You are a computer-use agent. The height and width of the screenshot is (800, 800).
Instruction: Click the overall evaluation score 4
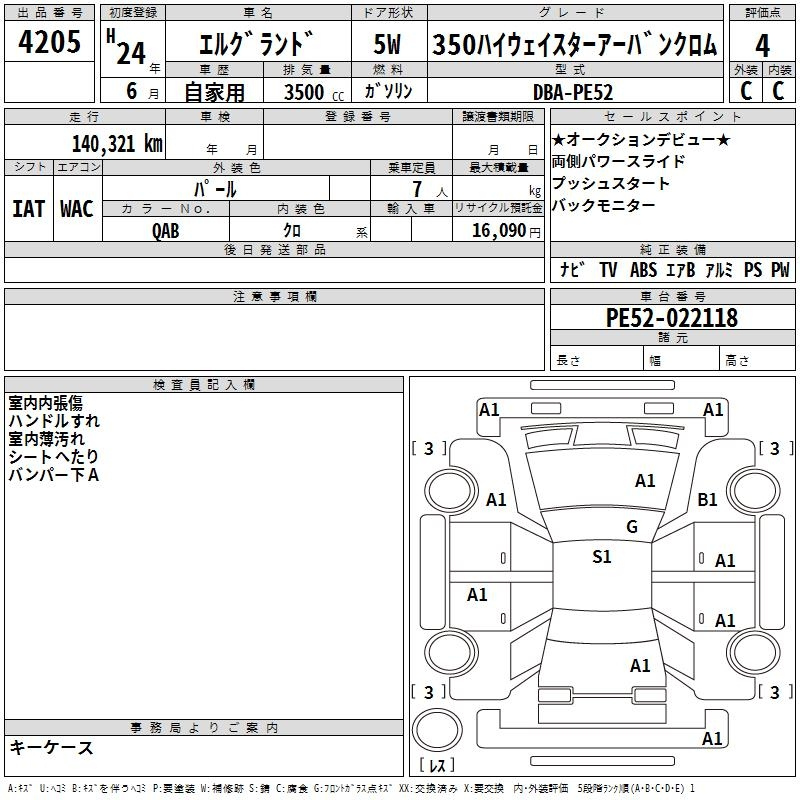click(762, 46)
